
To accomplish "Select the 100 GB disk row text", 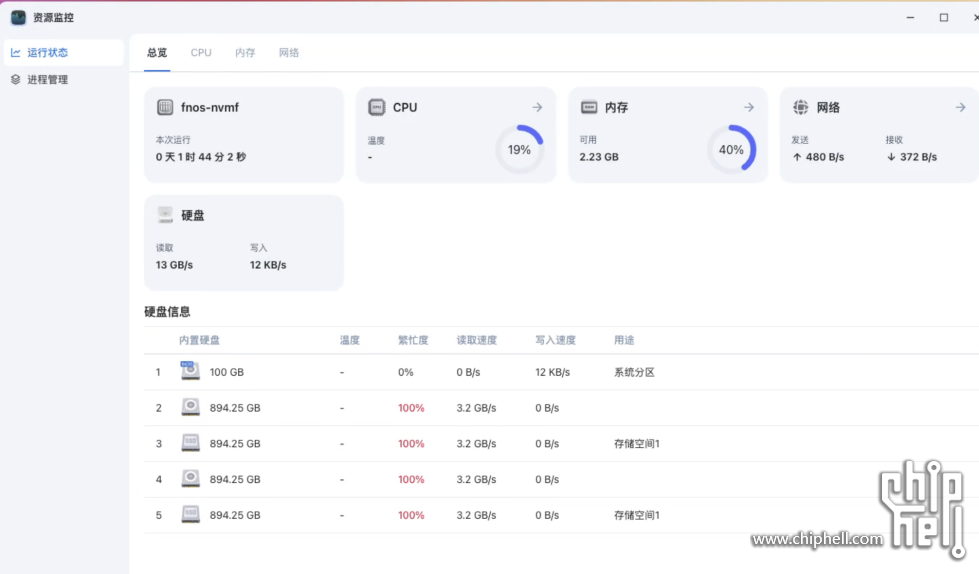I will pos(227,372).
